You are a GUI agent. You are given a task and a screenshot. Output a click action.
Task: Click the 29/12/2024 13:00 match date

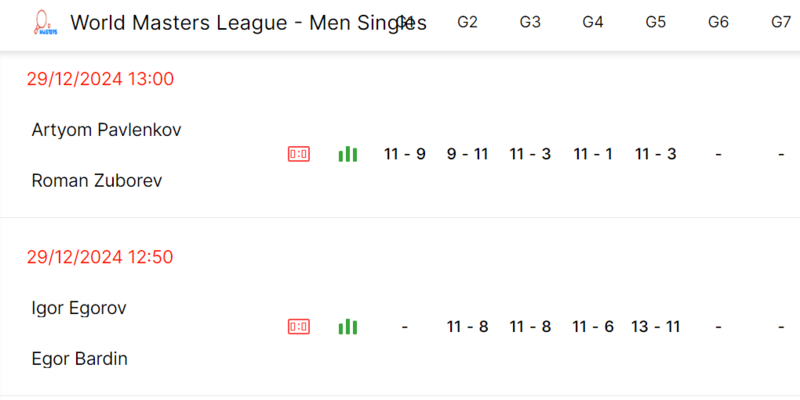[x=100, y=79]
